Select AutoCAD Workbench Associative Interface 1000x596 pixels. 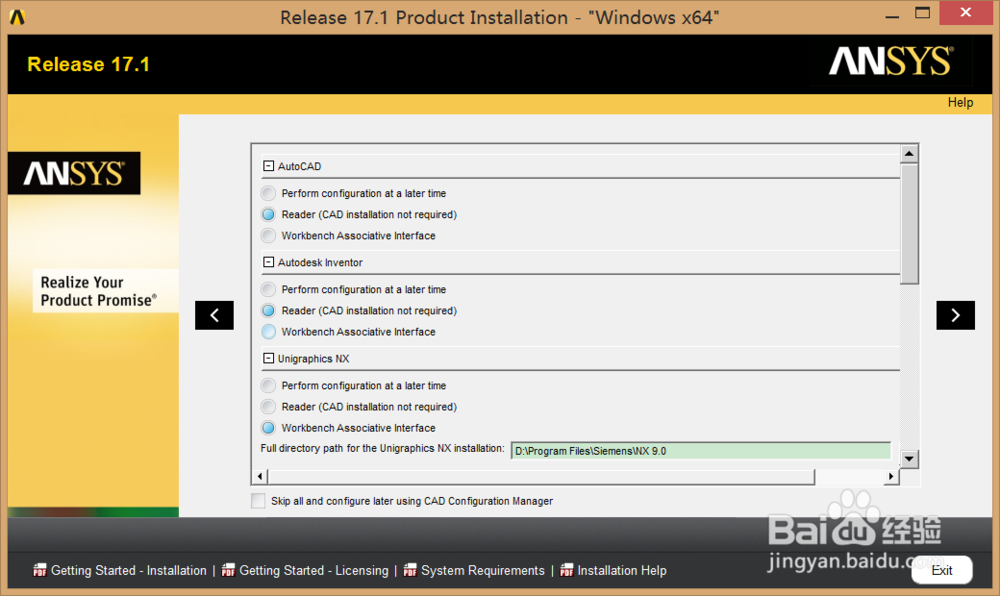(268, 235)
